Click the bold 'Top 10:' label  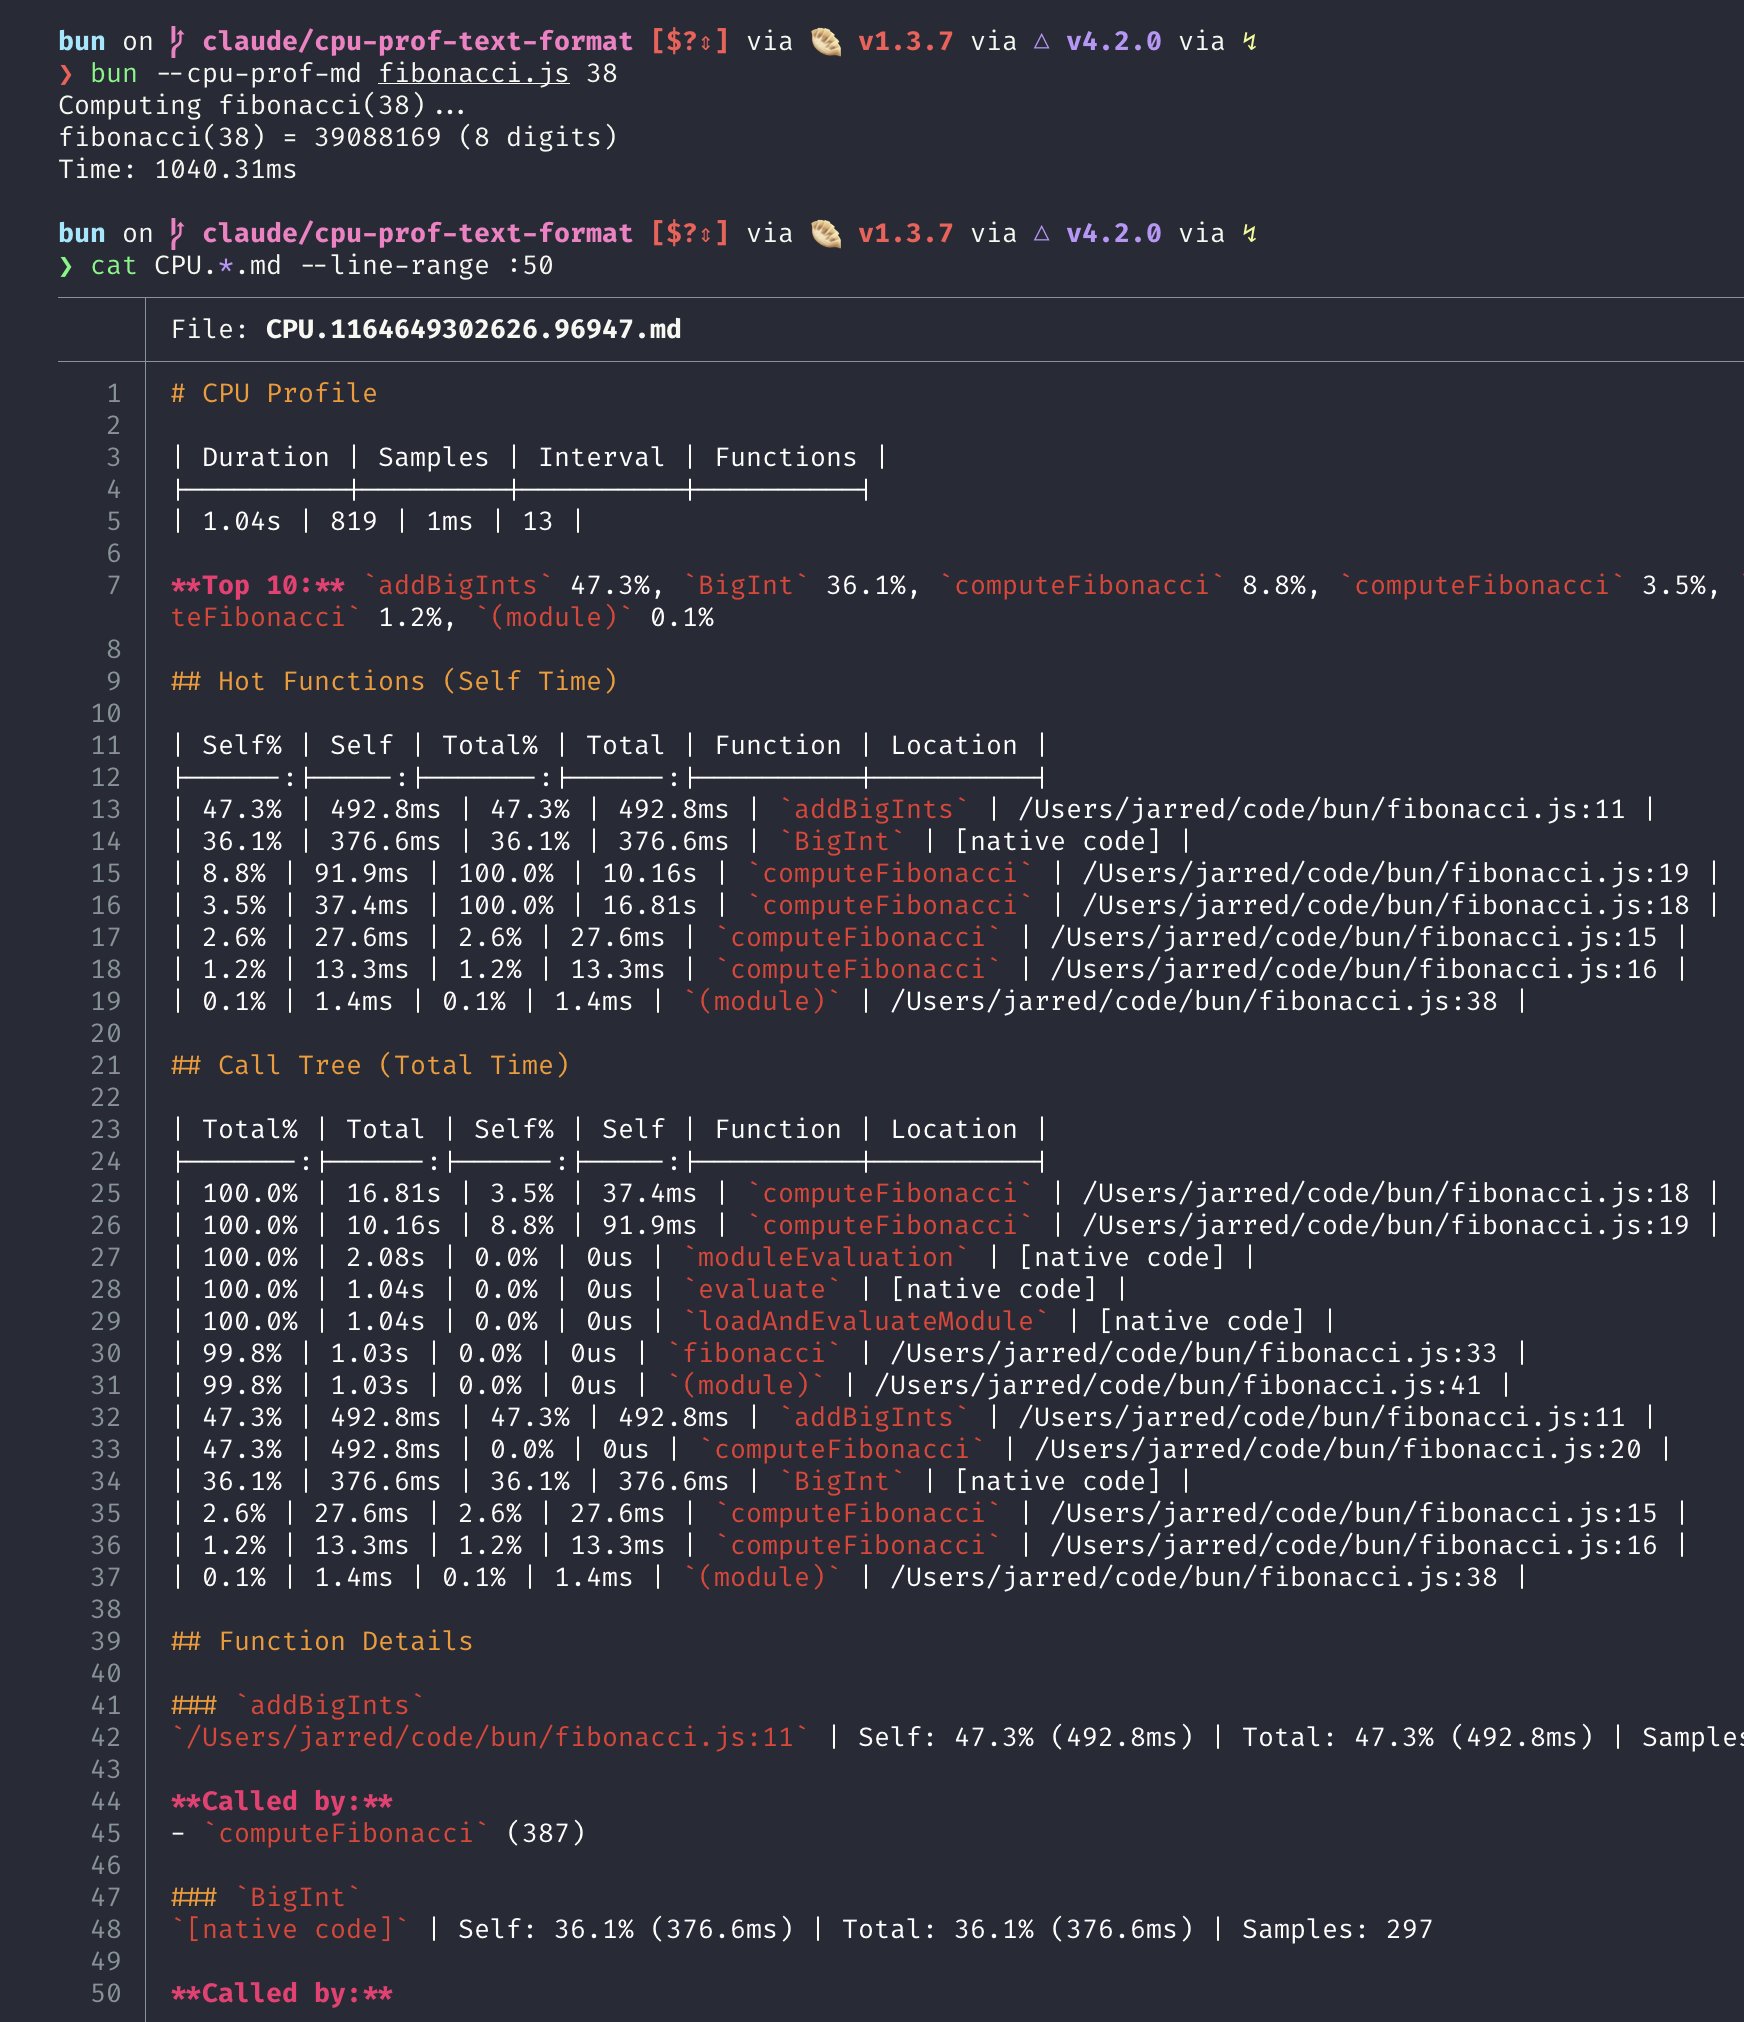click(257, 585)
